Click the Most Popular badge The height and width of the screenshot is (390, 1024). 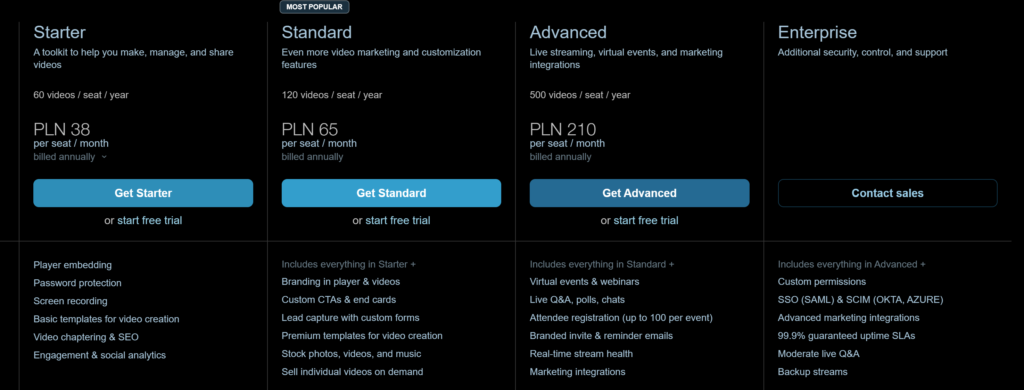315,7
